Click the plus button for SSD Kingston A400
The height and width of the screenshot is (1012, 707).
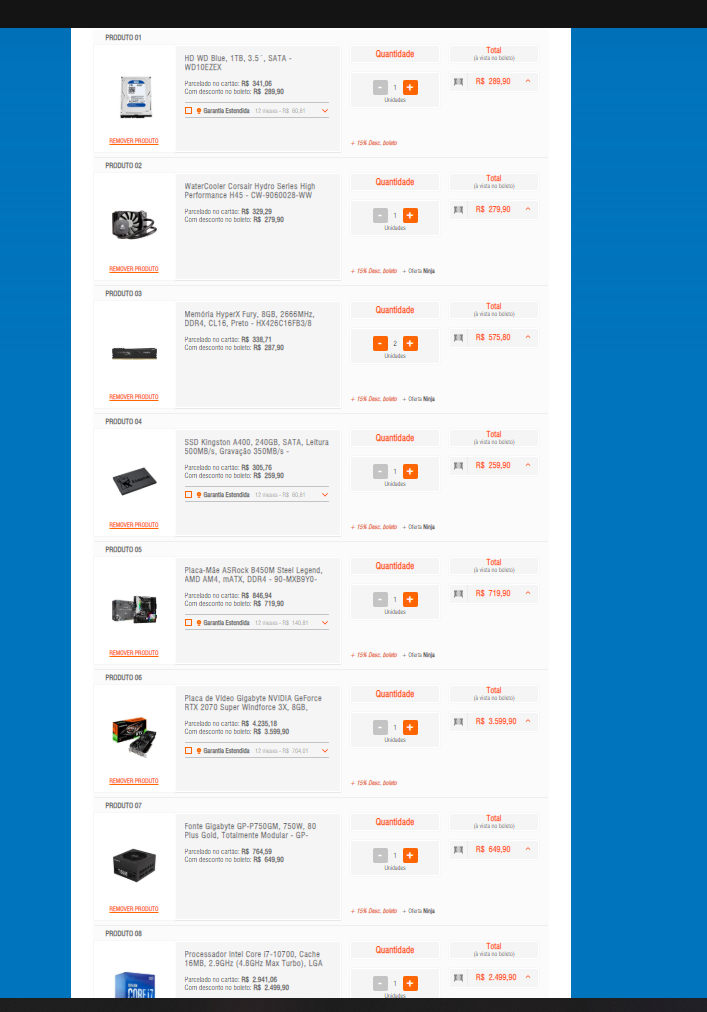coord(410,472)
